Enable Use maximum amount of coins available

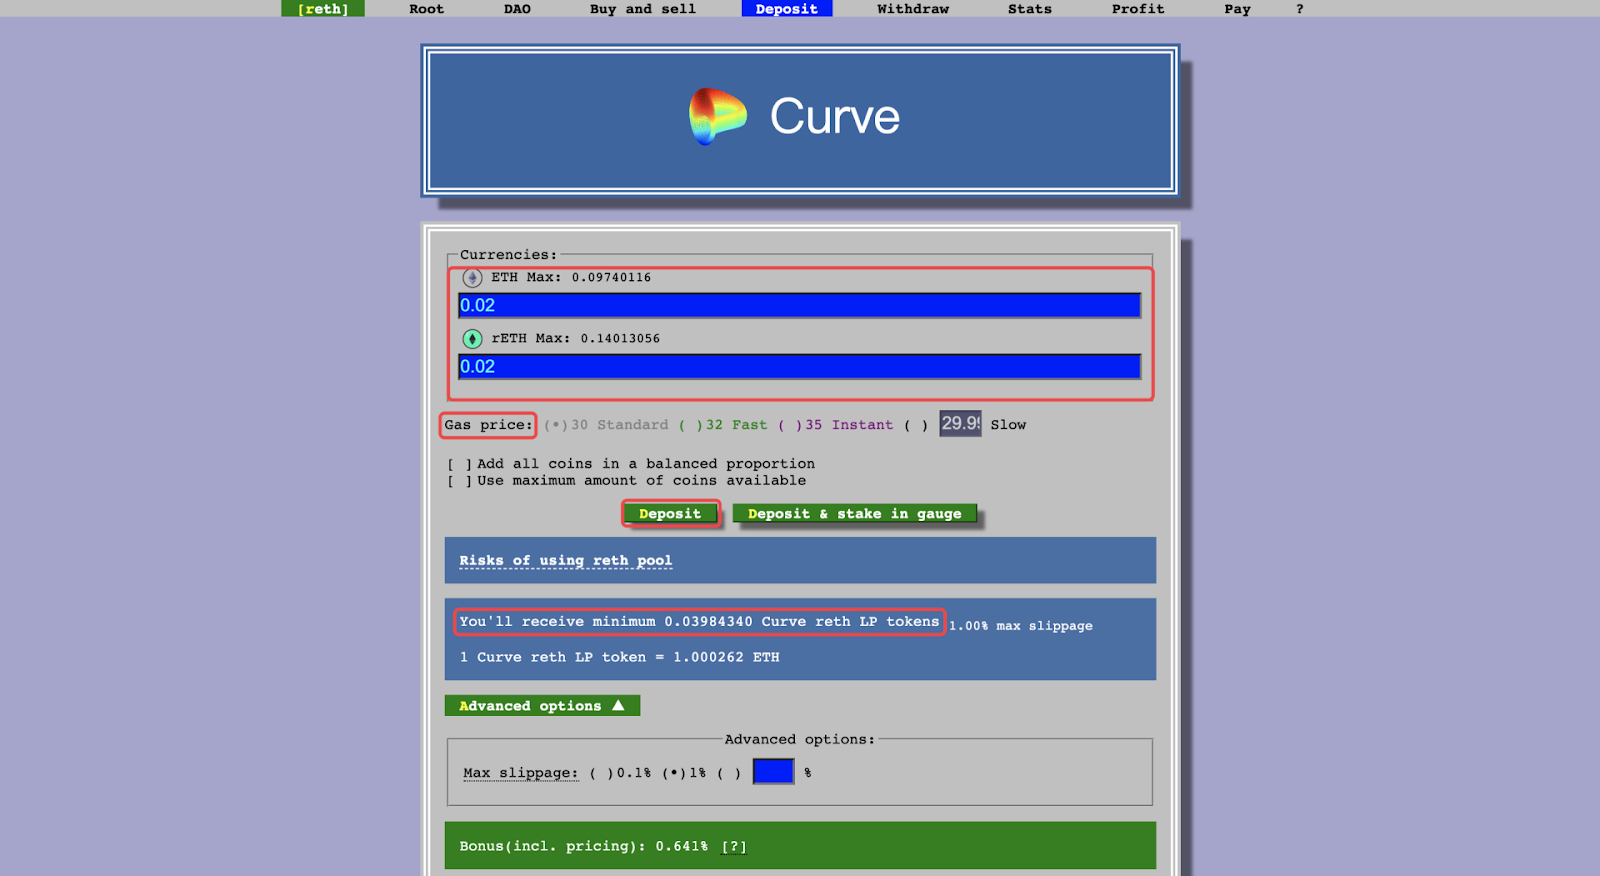458,481
